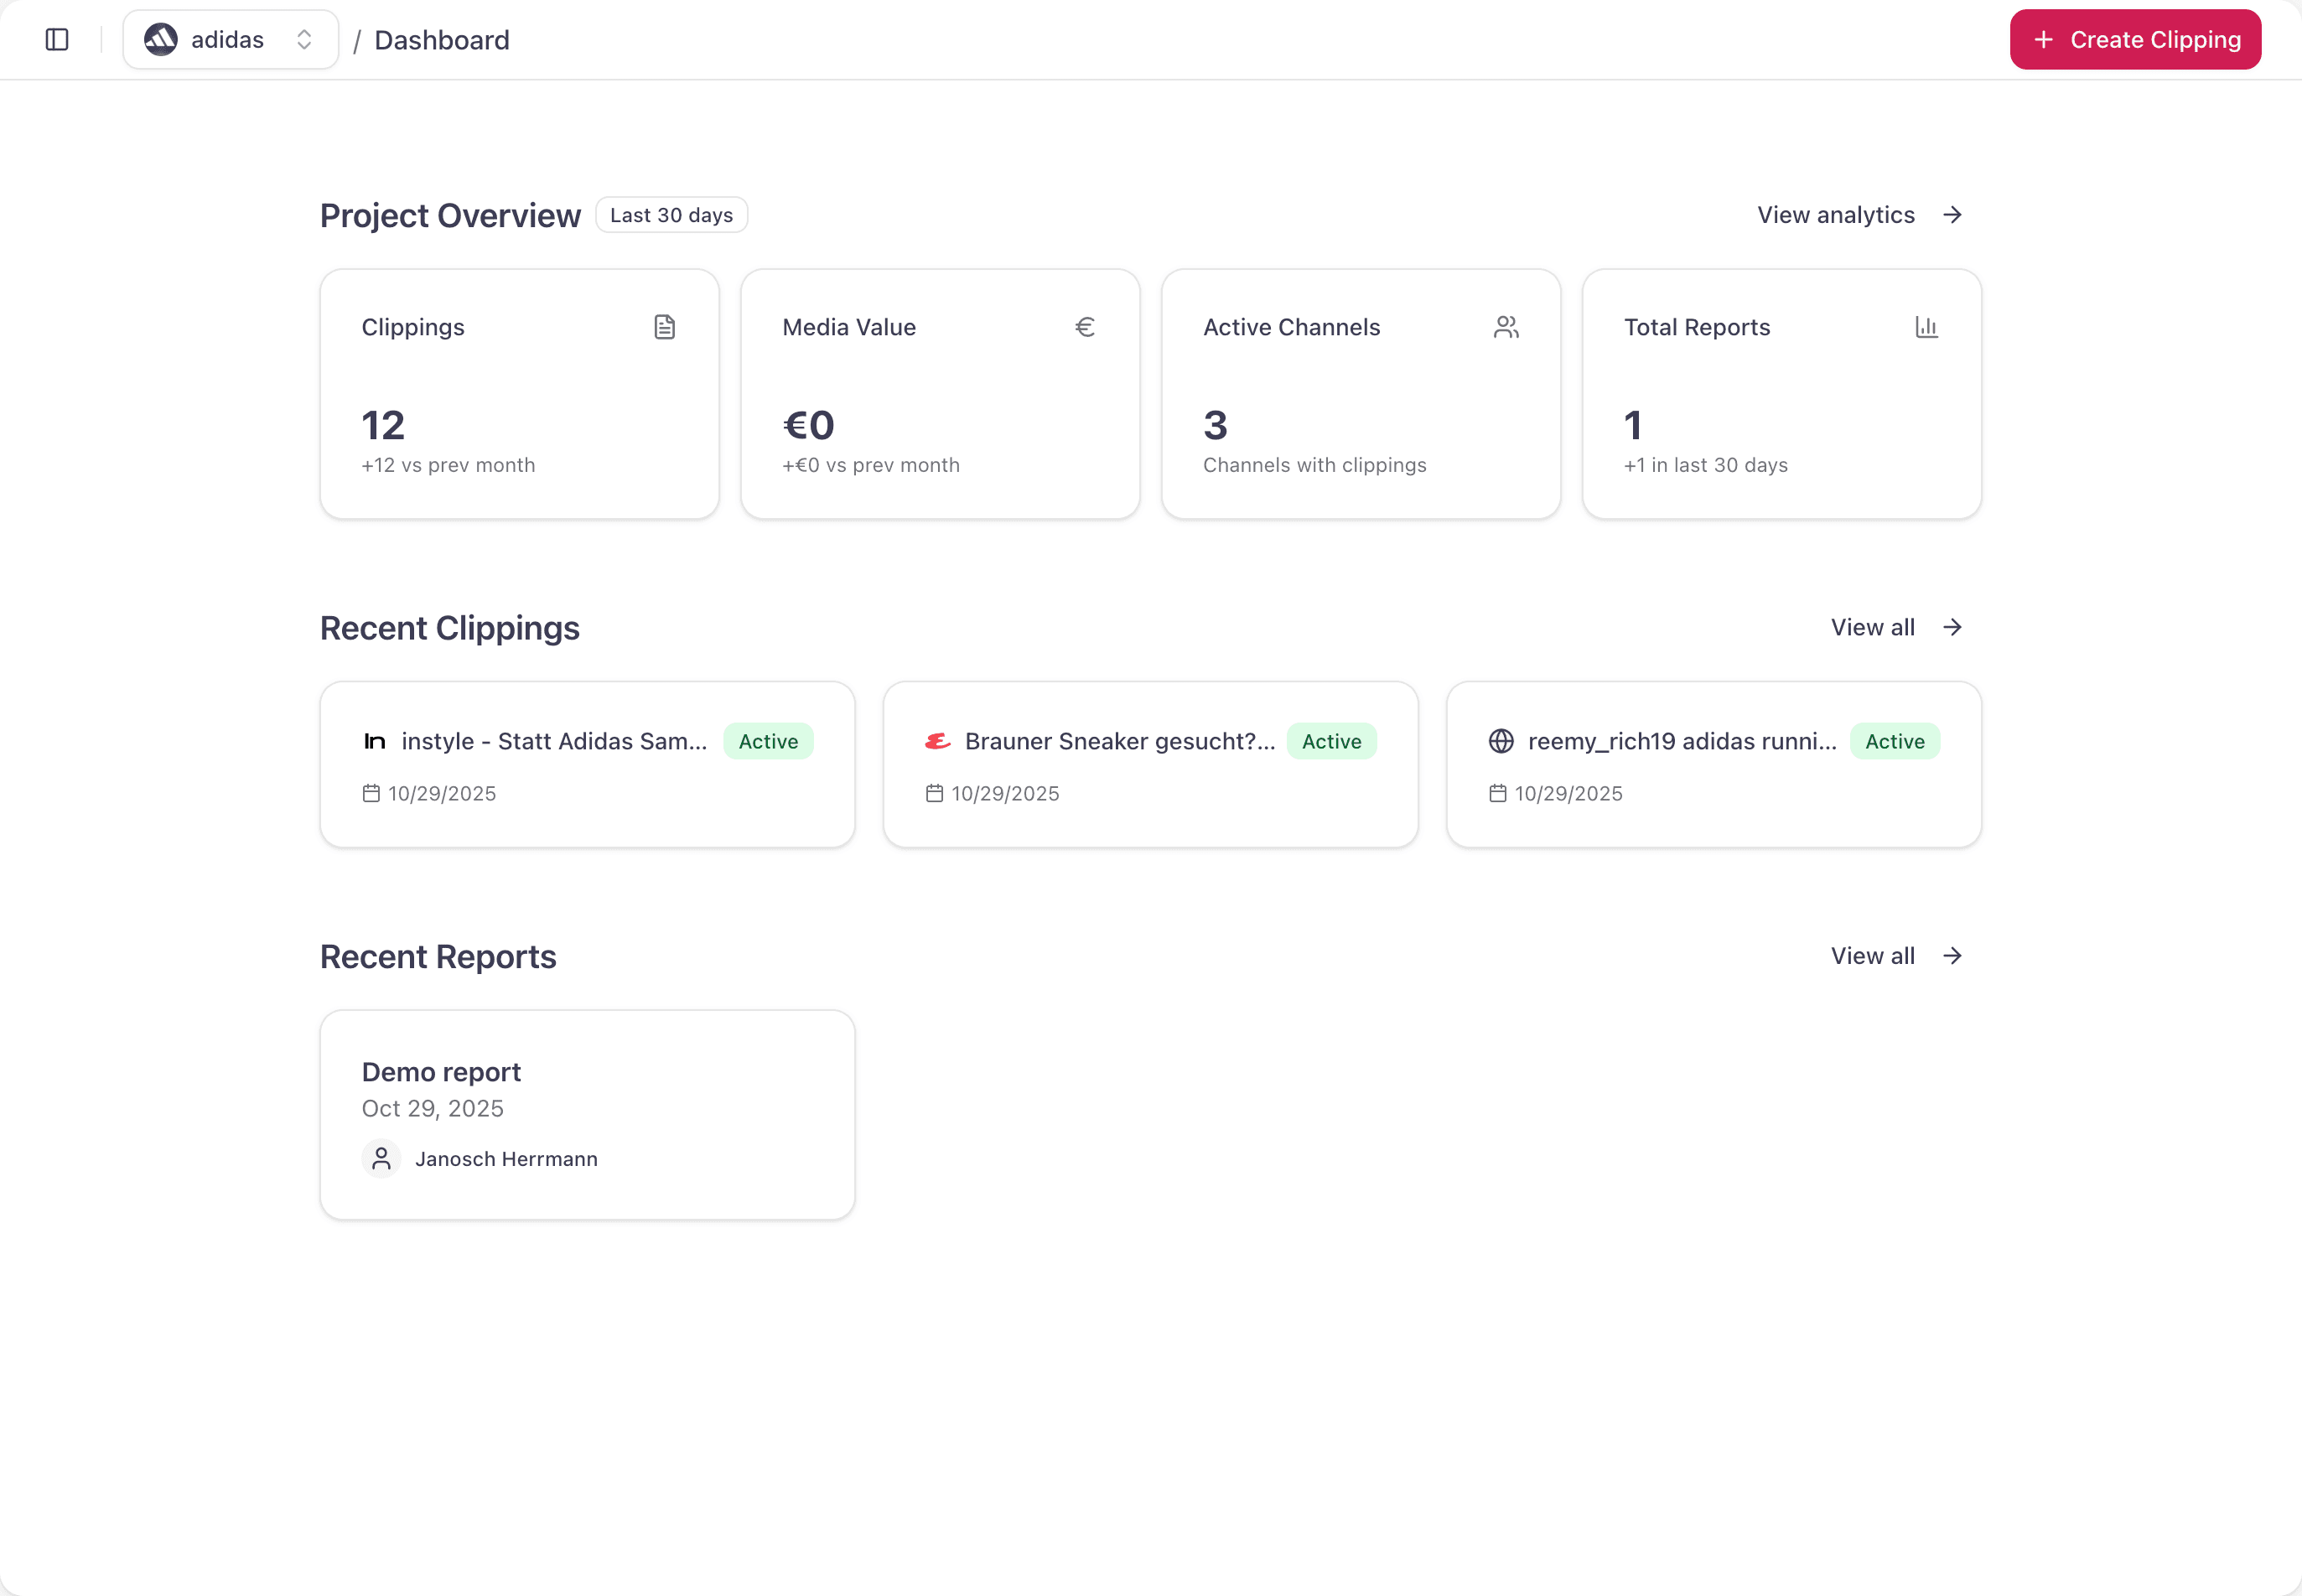Toggle the Active badge on Brauner Sneaker clipping
The height and width of the screenshot is (1596, 2302).
(1332, 741)
